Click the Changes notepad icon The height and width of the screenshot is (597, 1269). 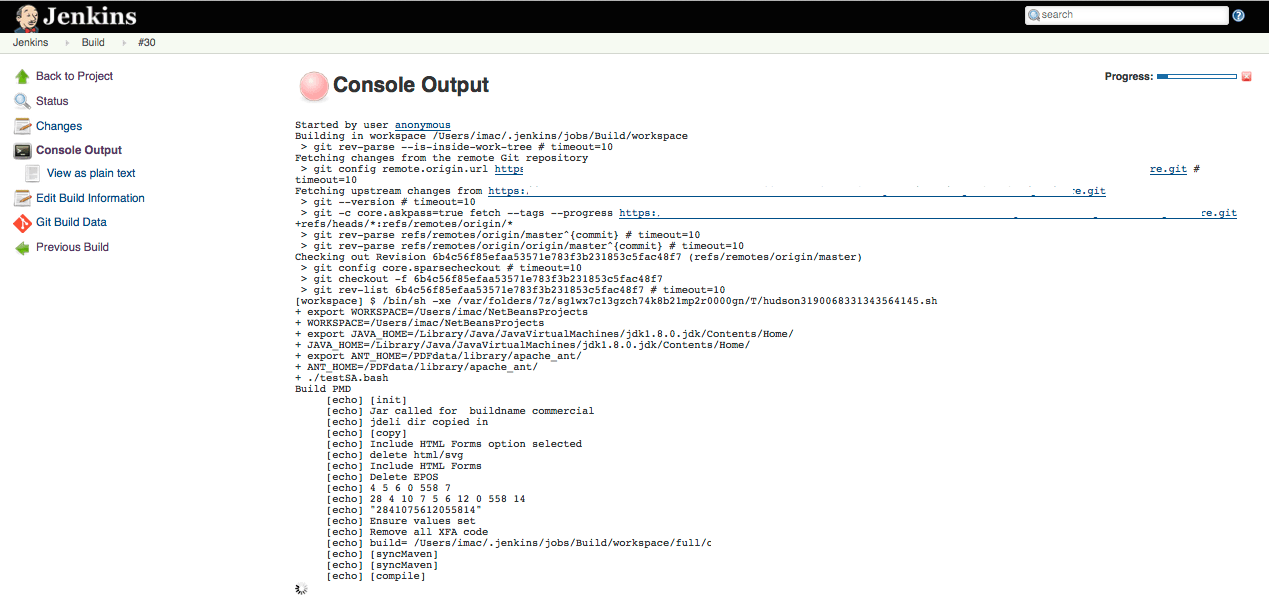tap(22, 126)
